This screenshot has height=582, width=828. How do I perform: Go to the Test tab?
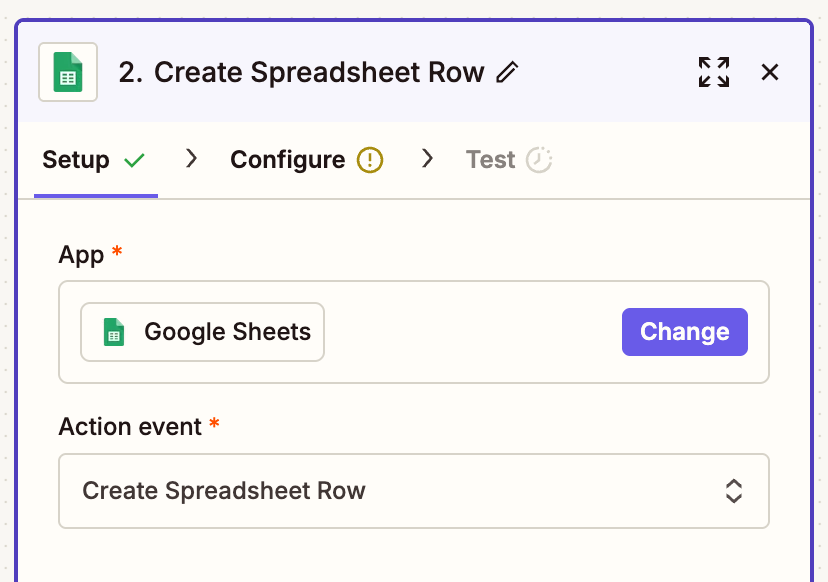[490, 160]
